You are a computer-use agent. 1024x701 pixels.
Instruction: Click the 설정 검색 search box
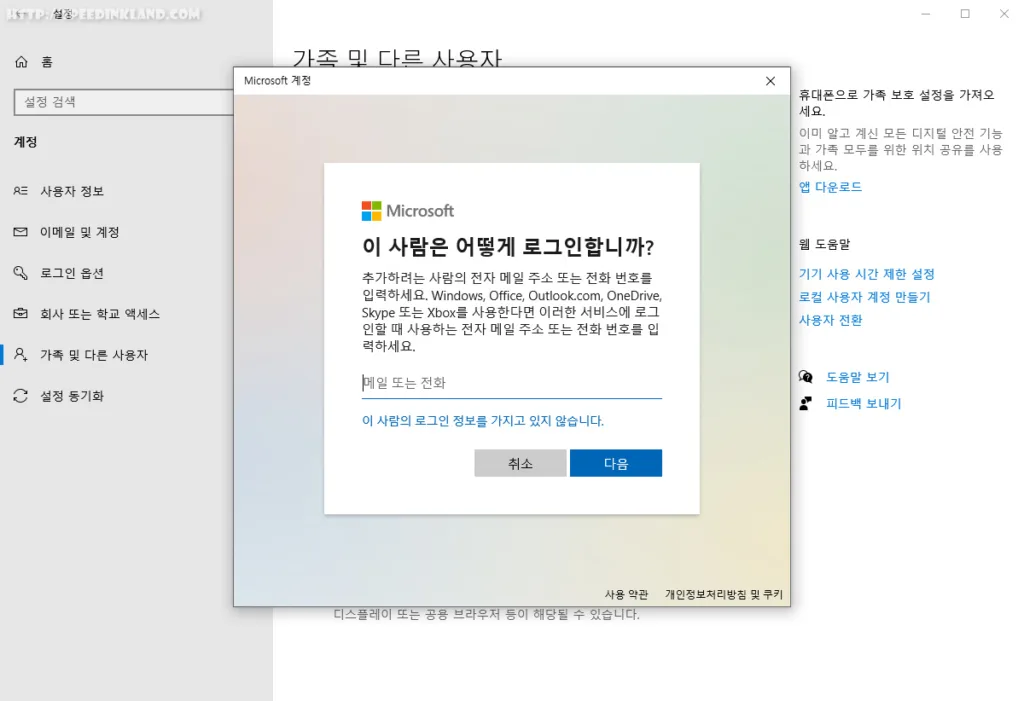pyautogui.click(x=124, y=102)
